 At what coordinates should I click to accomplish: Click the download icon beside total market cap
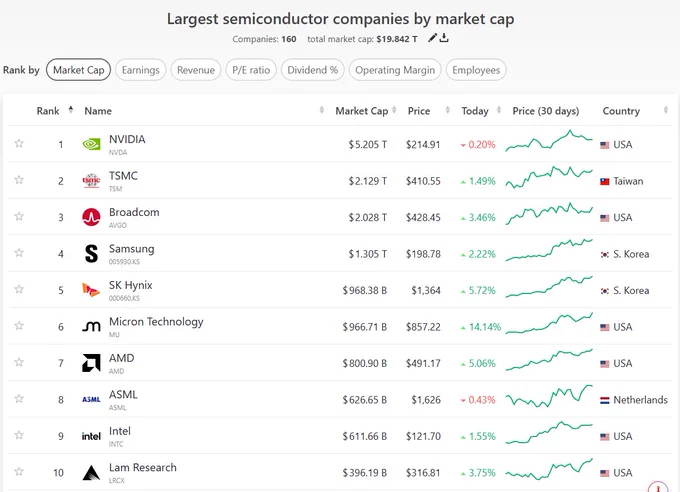(444, 38)
